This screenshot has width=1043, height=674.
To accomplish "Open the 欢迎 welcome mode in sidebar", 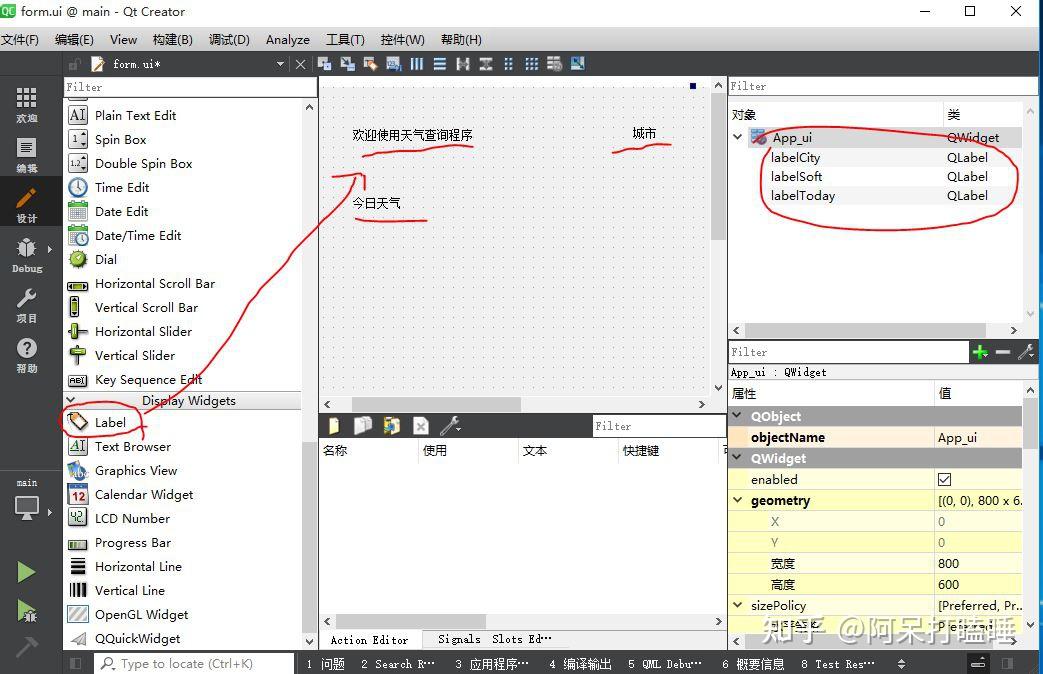I will coord(27,105).
